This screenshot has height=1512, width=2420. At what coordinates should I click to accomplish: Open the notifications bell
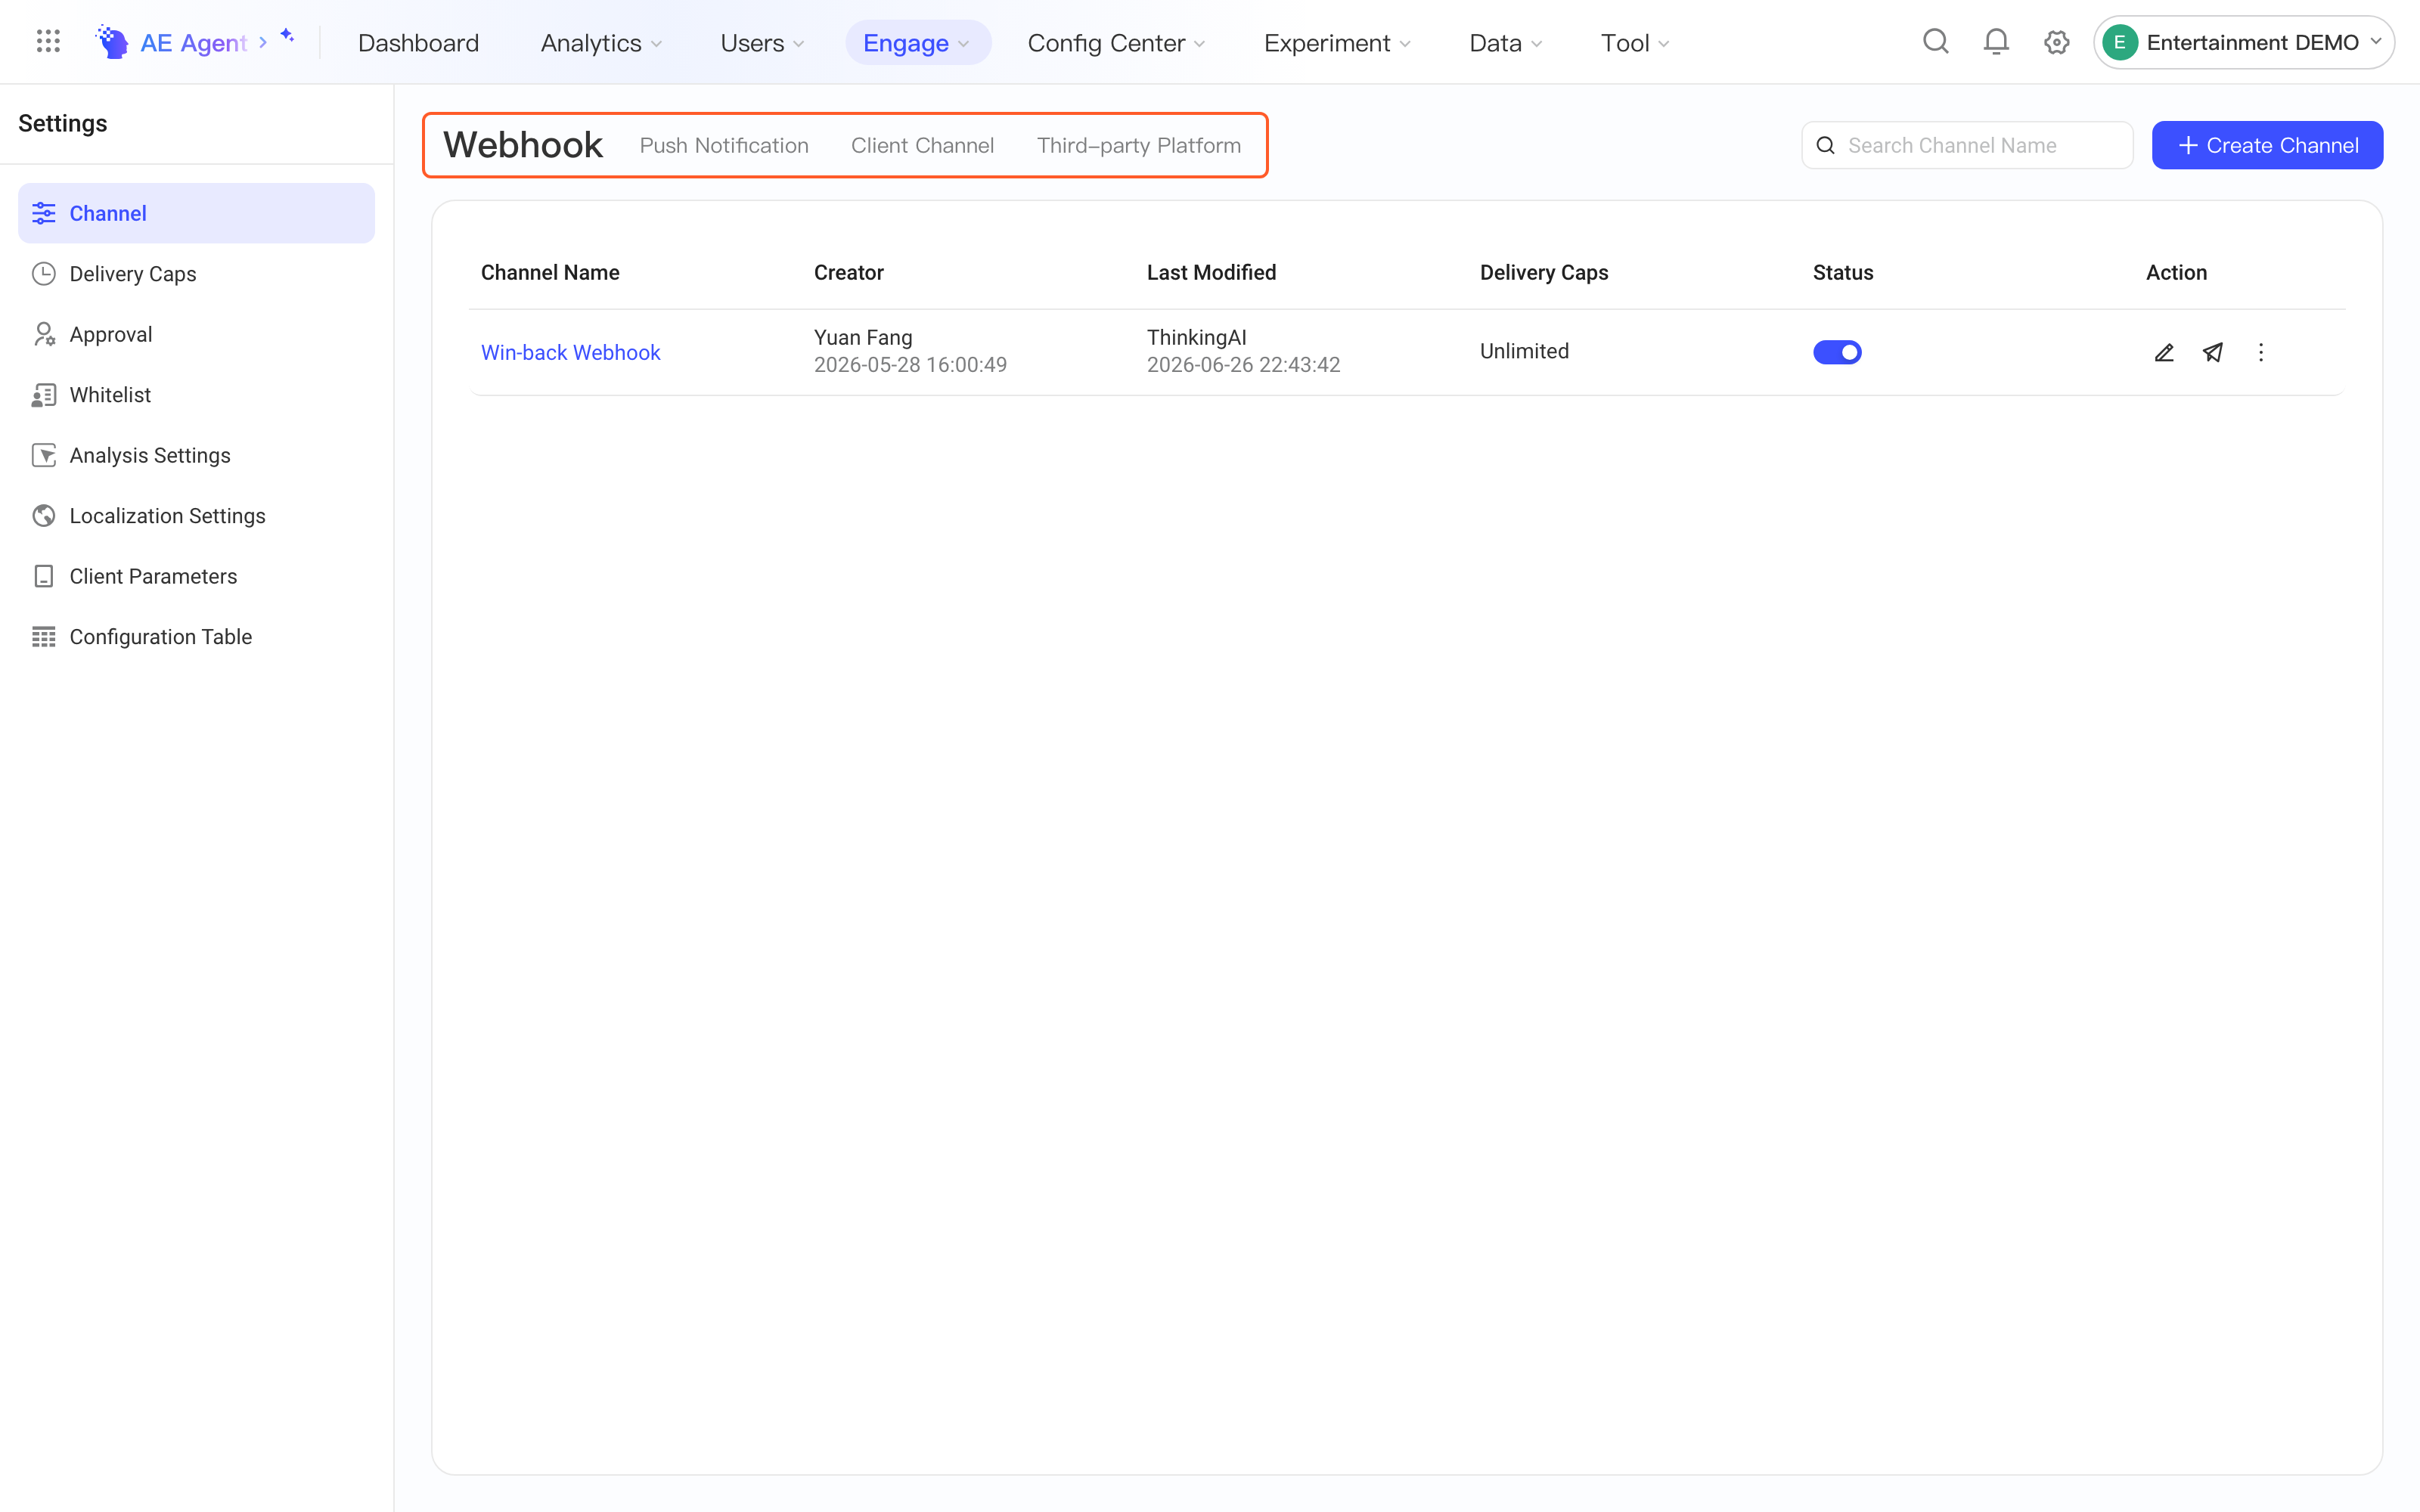1996,42
